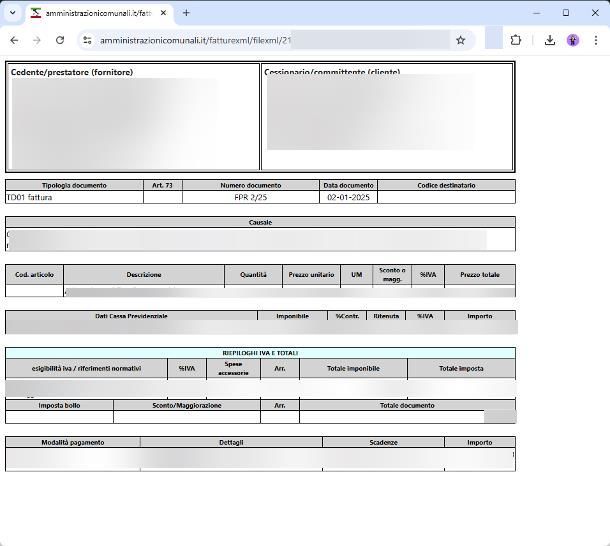
Task: Click the 'UM' column header
Action: click(356, 275)
